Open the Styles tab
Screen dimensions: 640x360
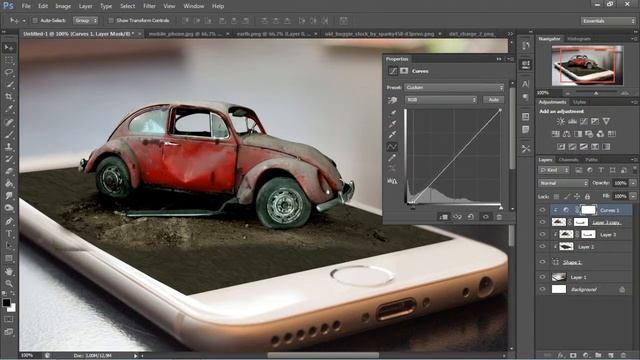coord(579,102)
